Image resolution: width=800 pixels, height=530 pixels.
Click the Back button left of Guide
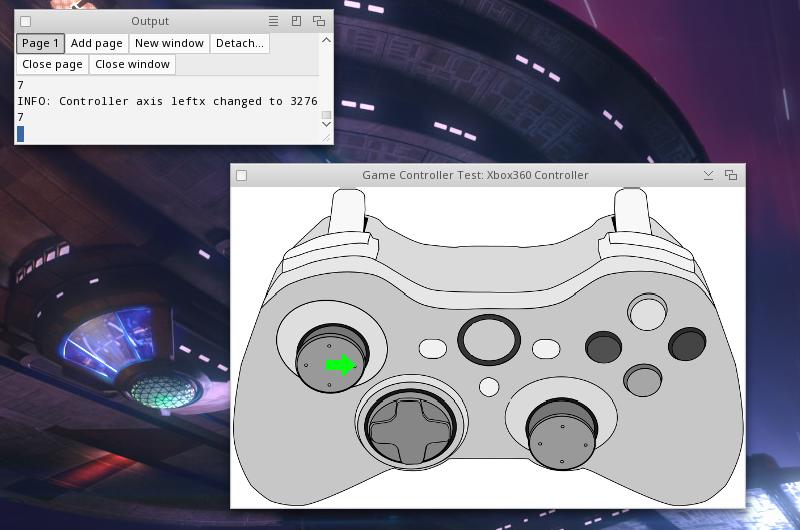[433, 349]
